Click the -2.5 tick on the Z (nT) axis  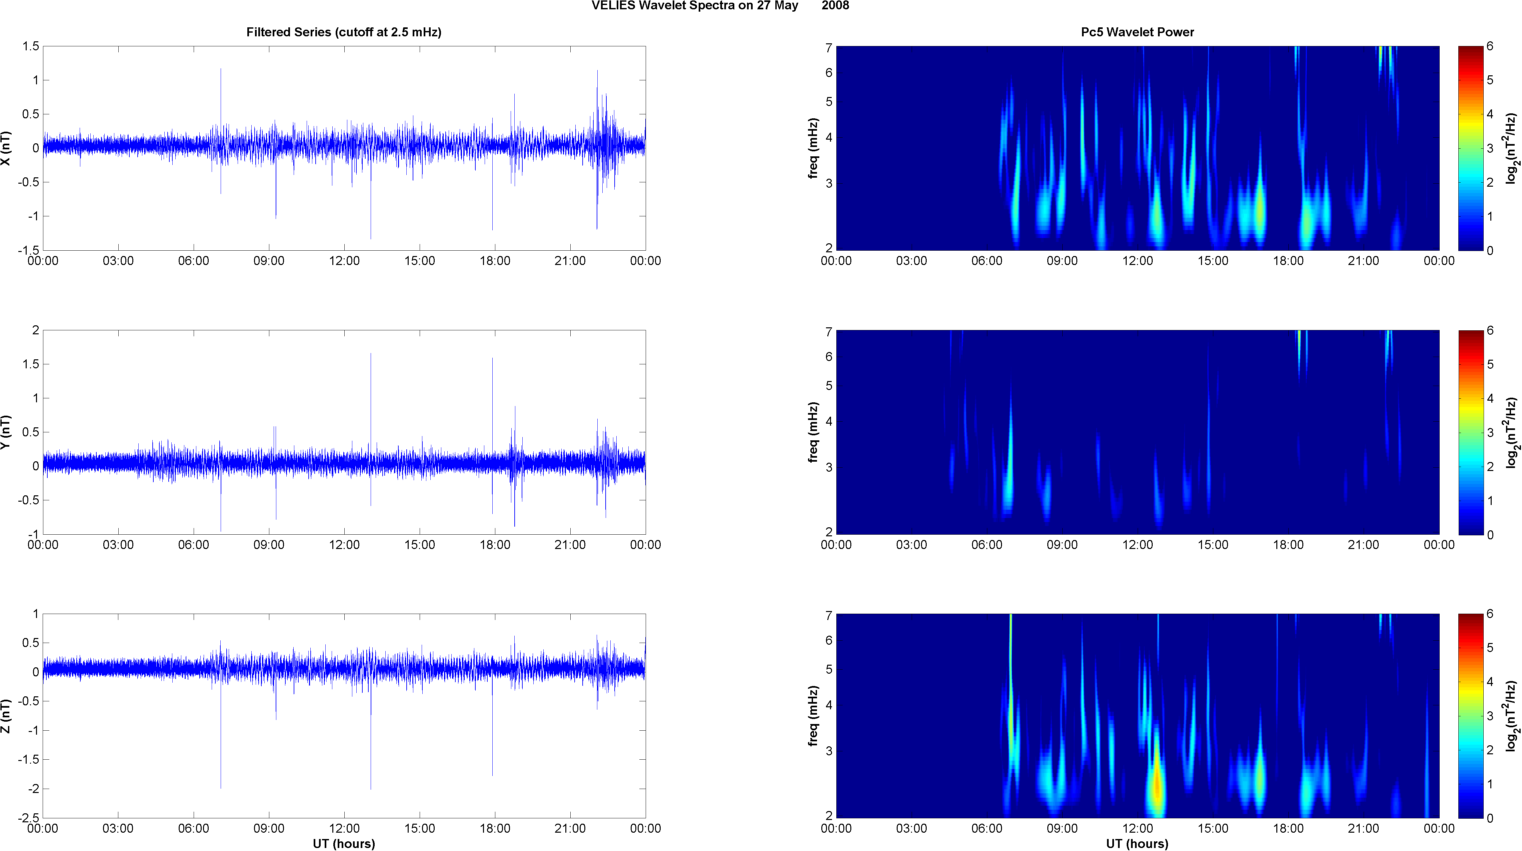pos(28,818)
